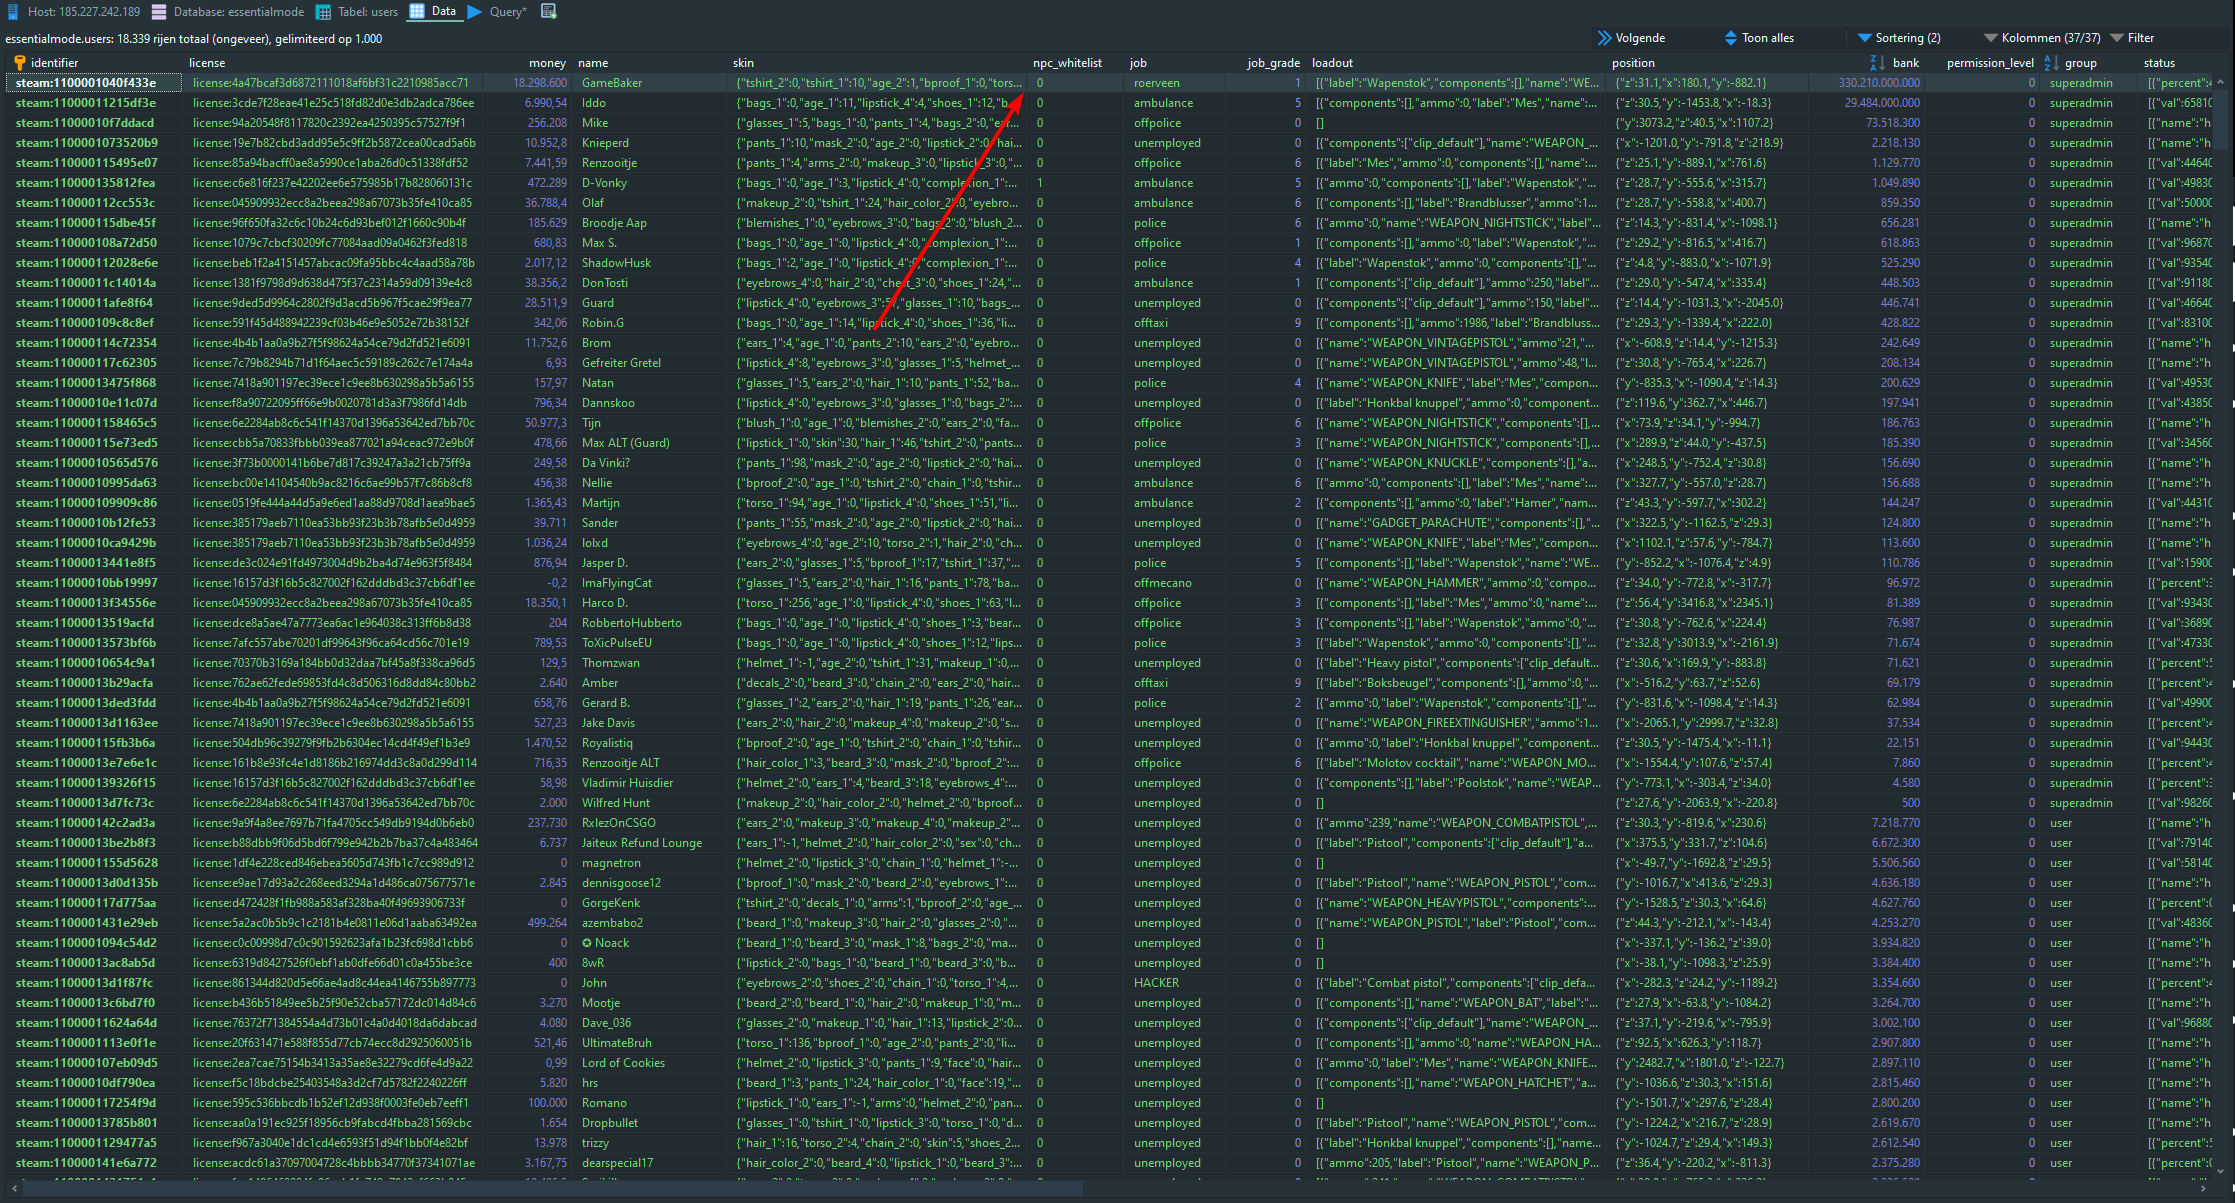This screenshot has width=2235, height=1203.
Task: Click the descending sort icon on bank
Action: [1877, 63]
